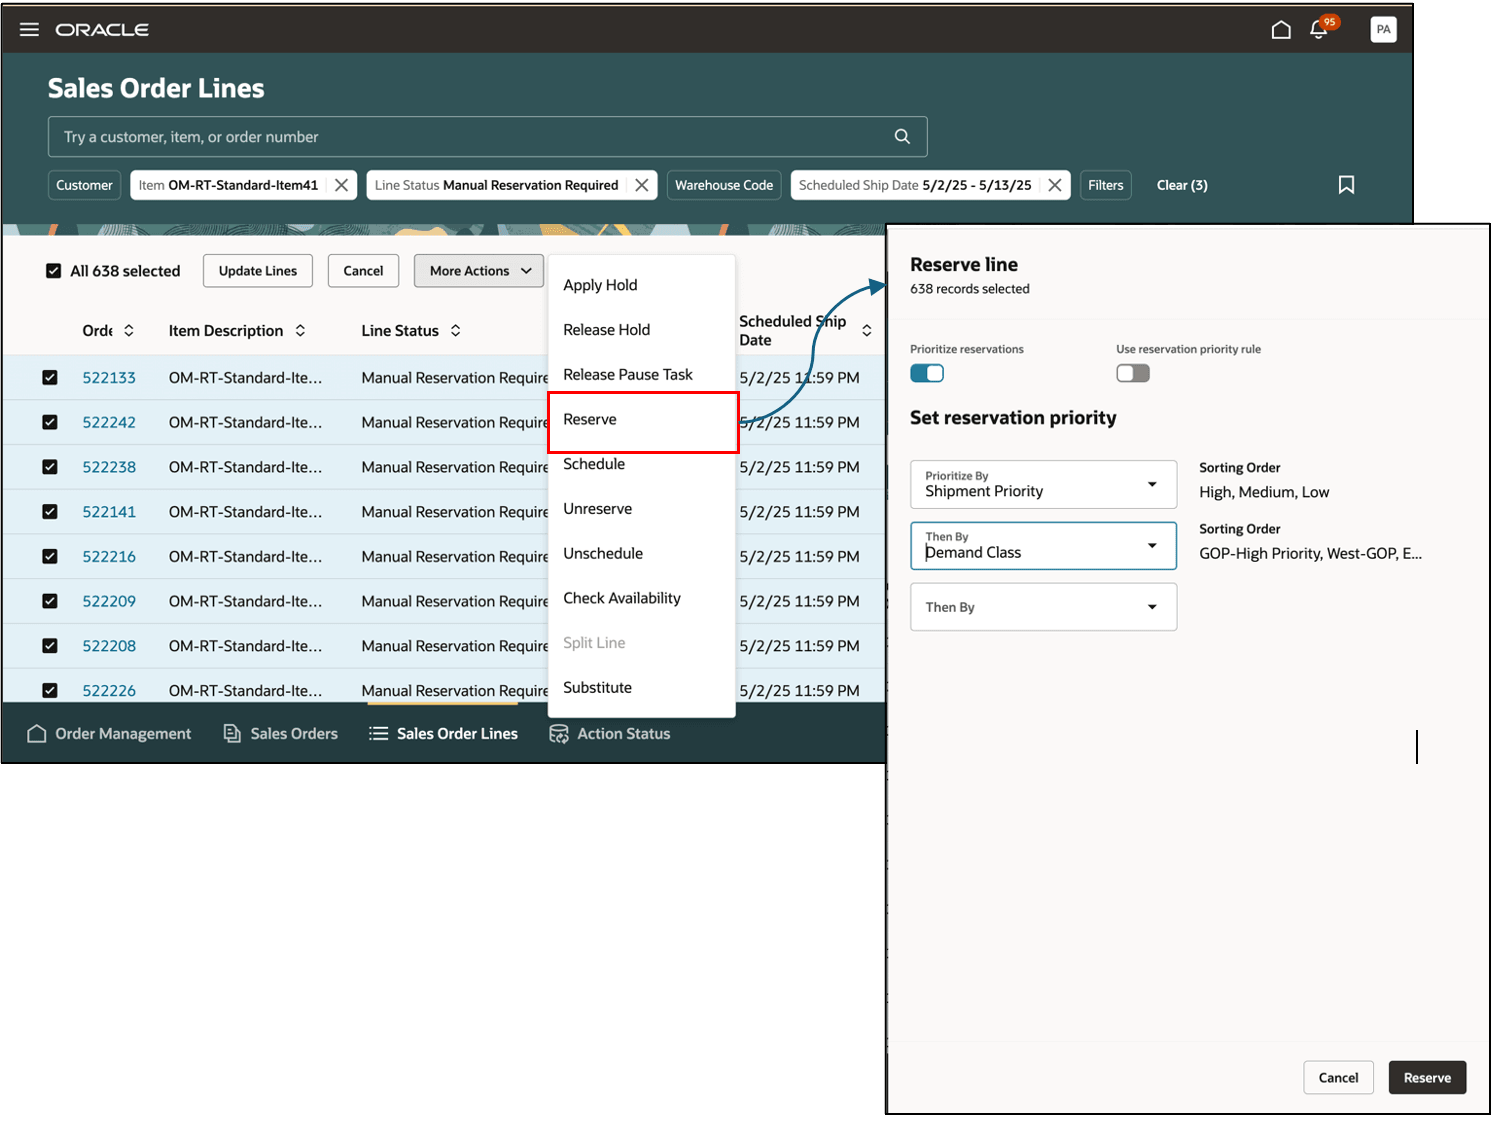
Task: Uncheck the All 638 selected checkbox
Action: coord(54,271)
